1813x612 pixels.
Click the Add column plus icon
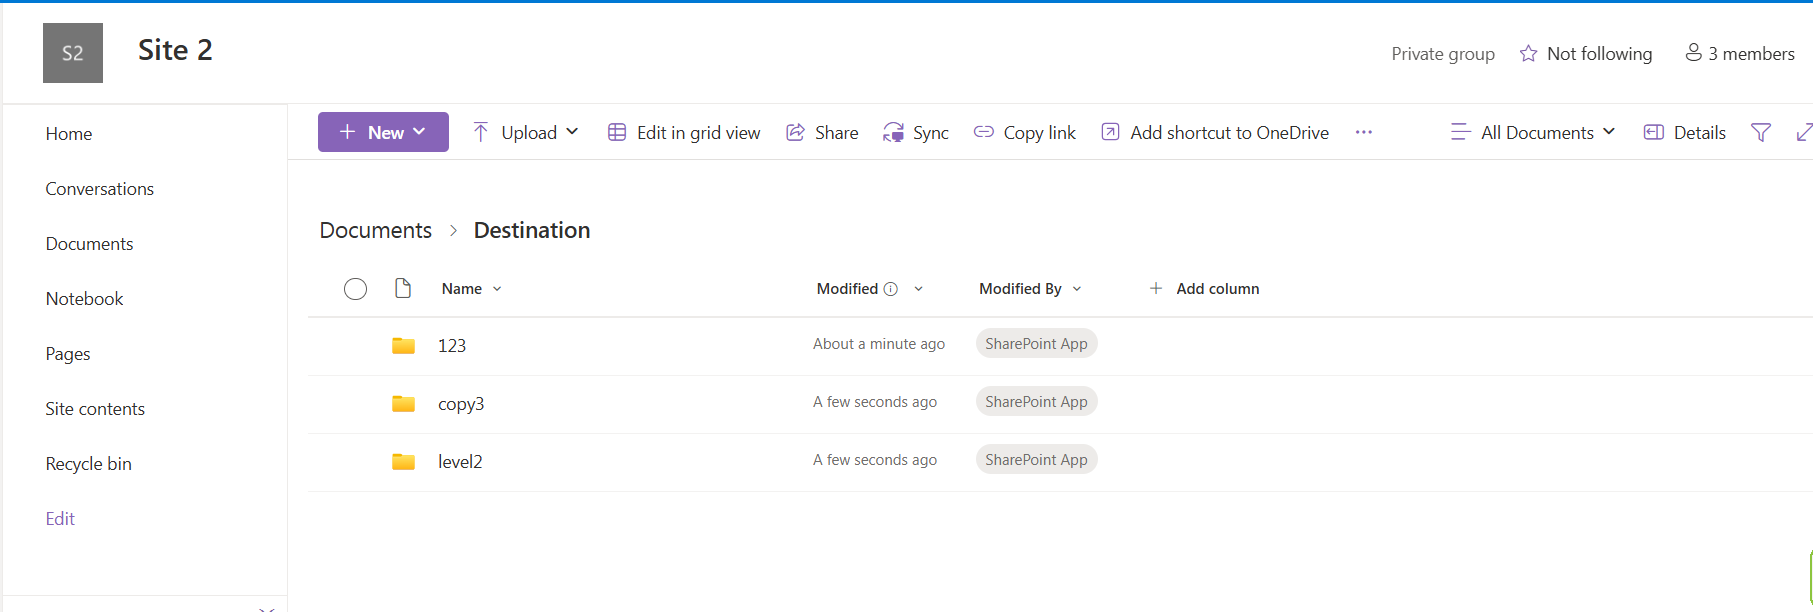(x=1156, y=288)
